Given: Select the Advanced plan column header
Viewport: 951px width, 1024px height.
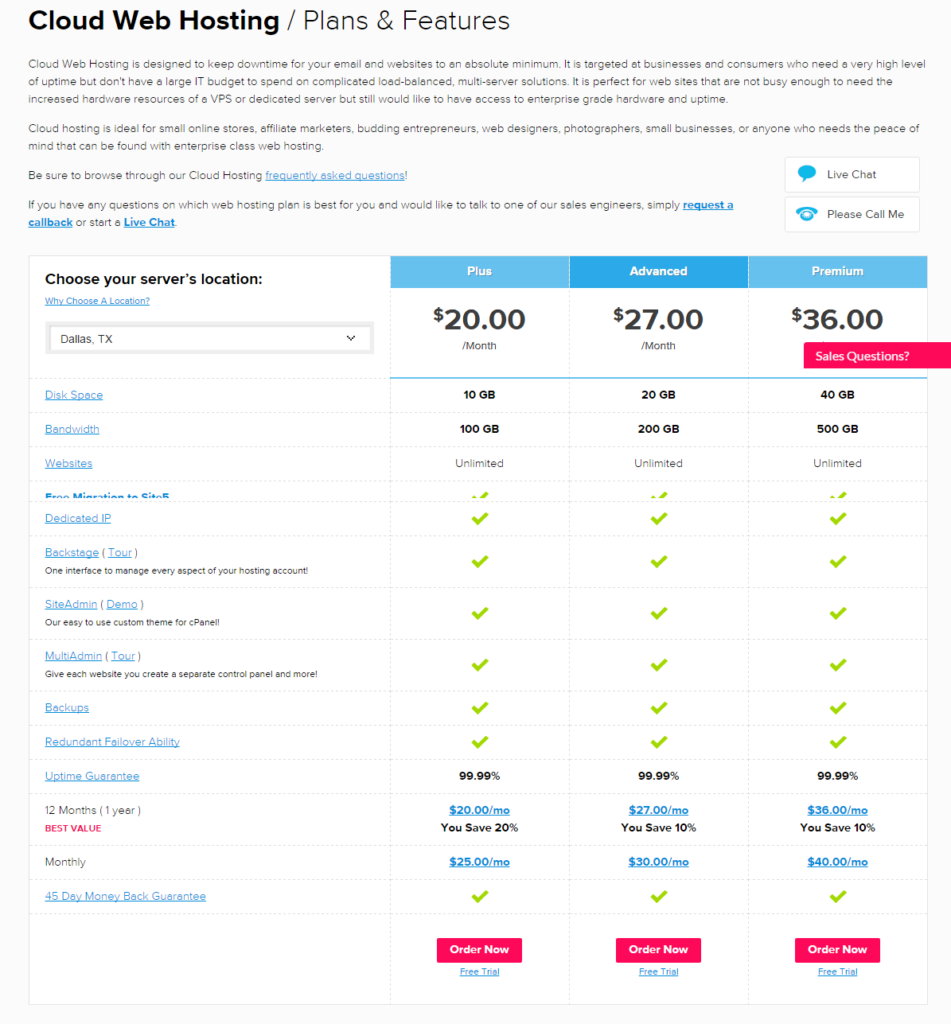Looking at the screenshot, I should (x=658, y=271).
